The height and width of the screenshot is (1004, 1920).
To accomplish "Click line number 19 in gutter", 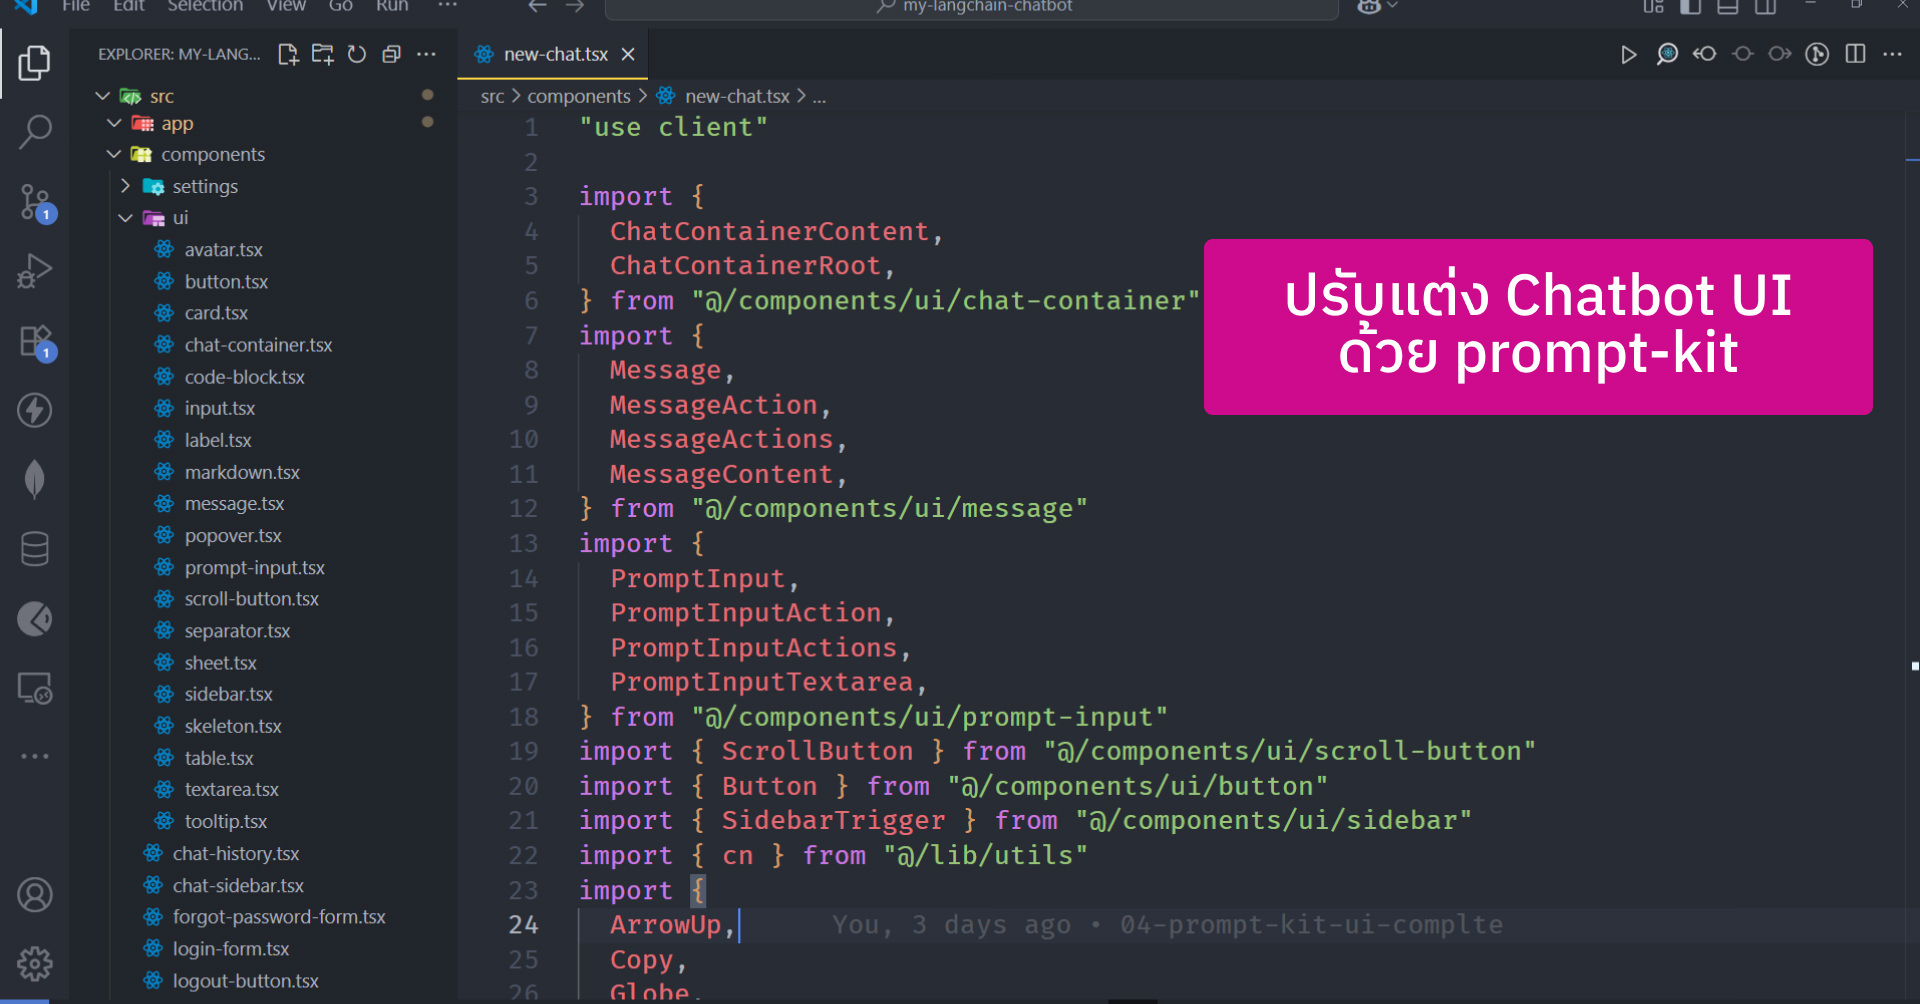I will pyautogui.click(x=523, y=751).
